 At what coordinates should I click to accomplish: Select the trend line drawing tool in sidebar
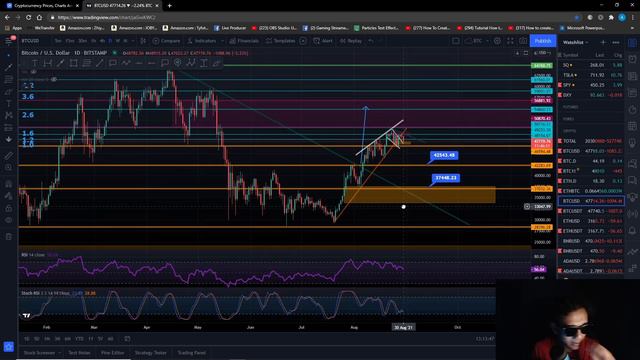[x=9, y=67]
